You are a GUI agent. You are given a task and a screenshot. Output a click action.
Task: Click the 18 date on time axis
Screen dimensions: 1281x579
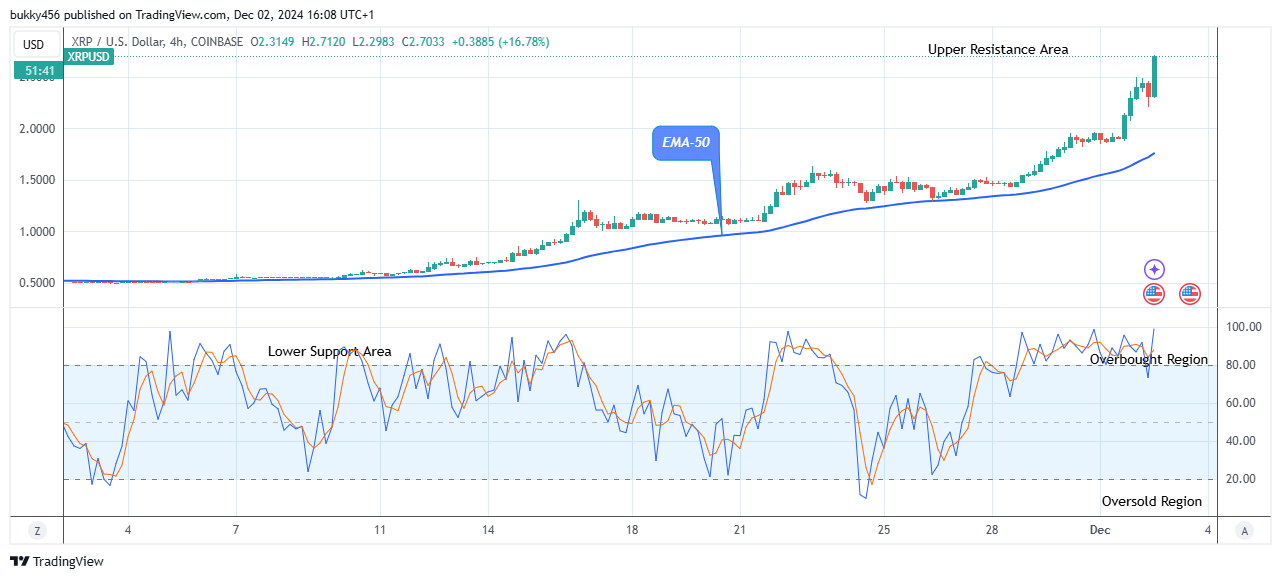632,529
